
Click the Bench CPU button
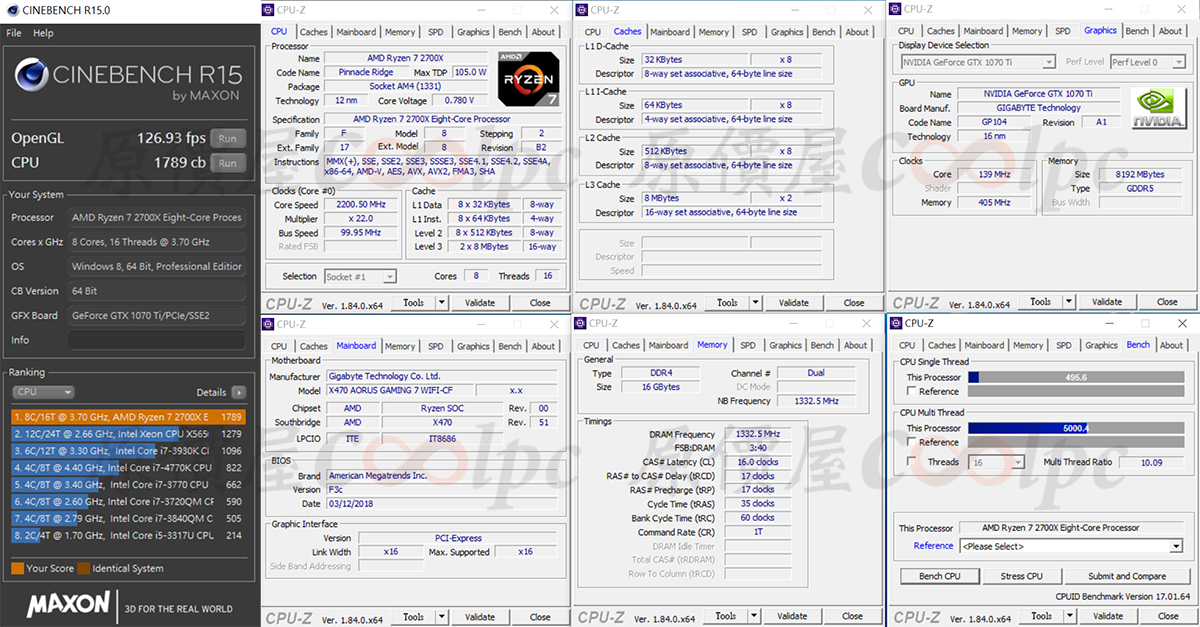click(939, 576)
